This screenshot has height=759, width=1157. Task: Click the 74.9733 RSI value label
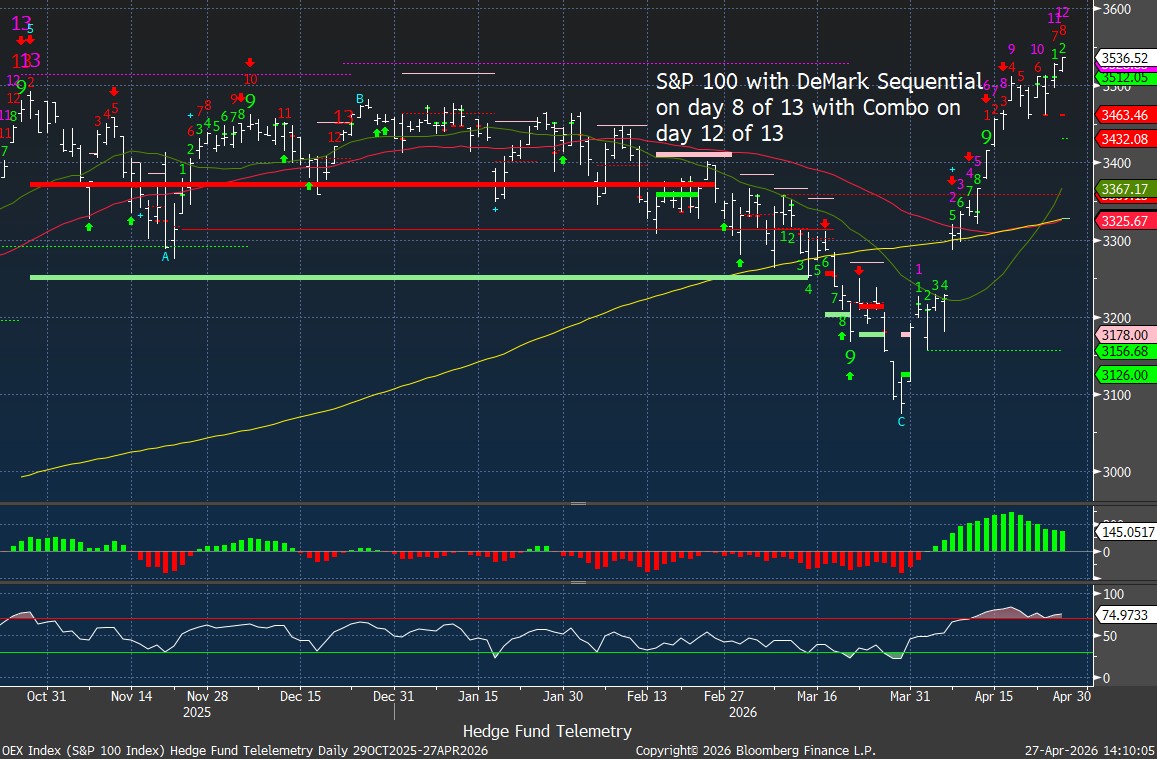[1124, 616]
